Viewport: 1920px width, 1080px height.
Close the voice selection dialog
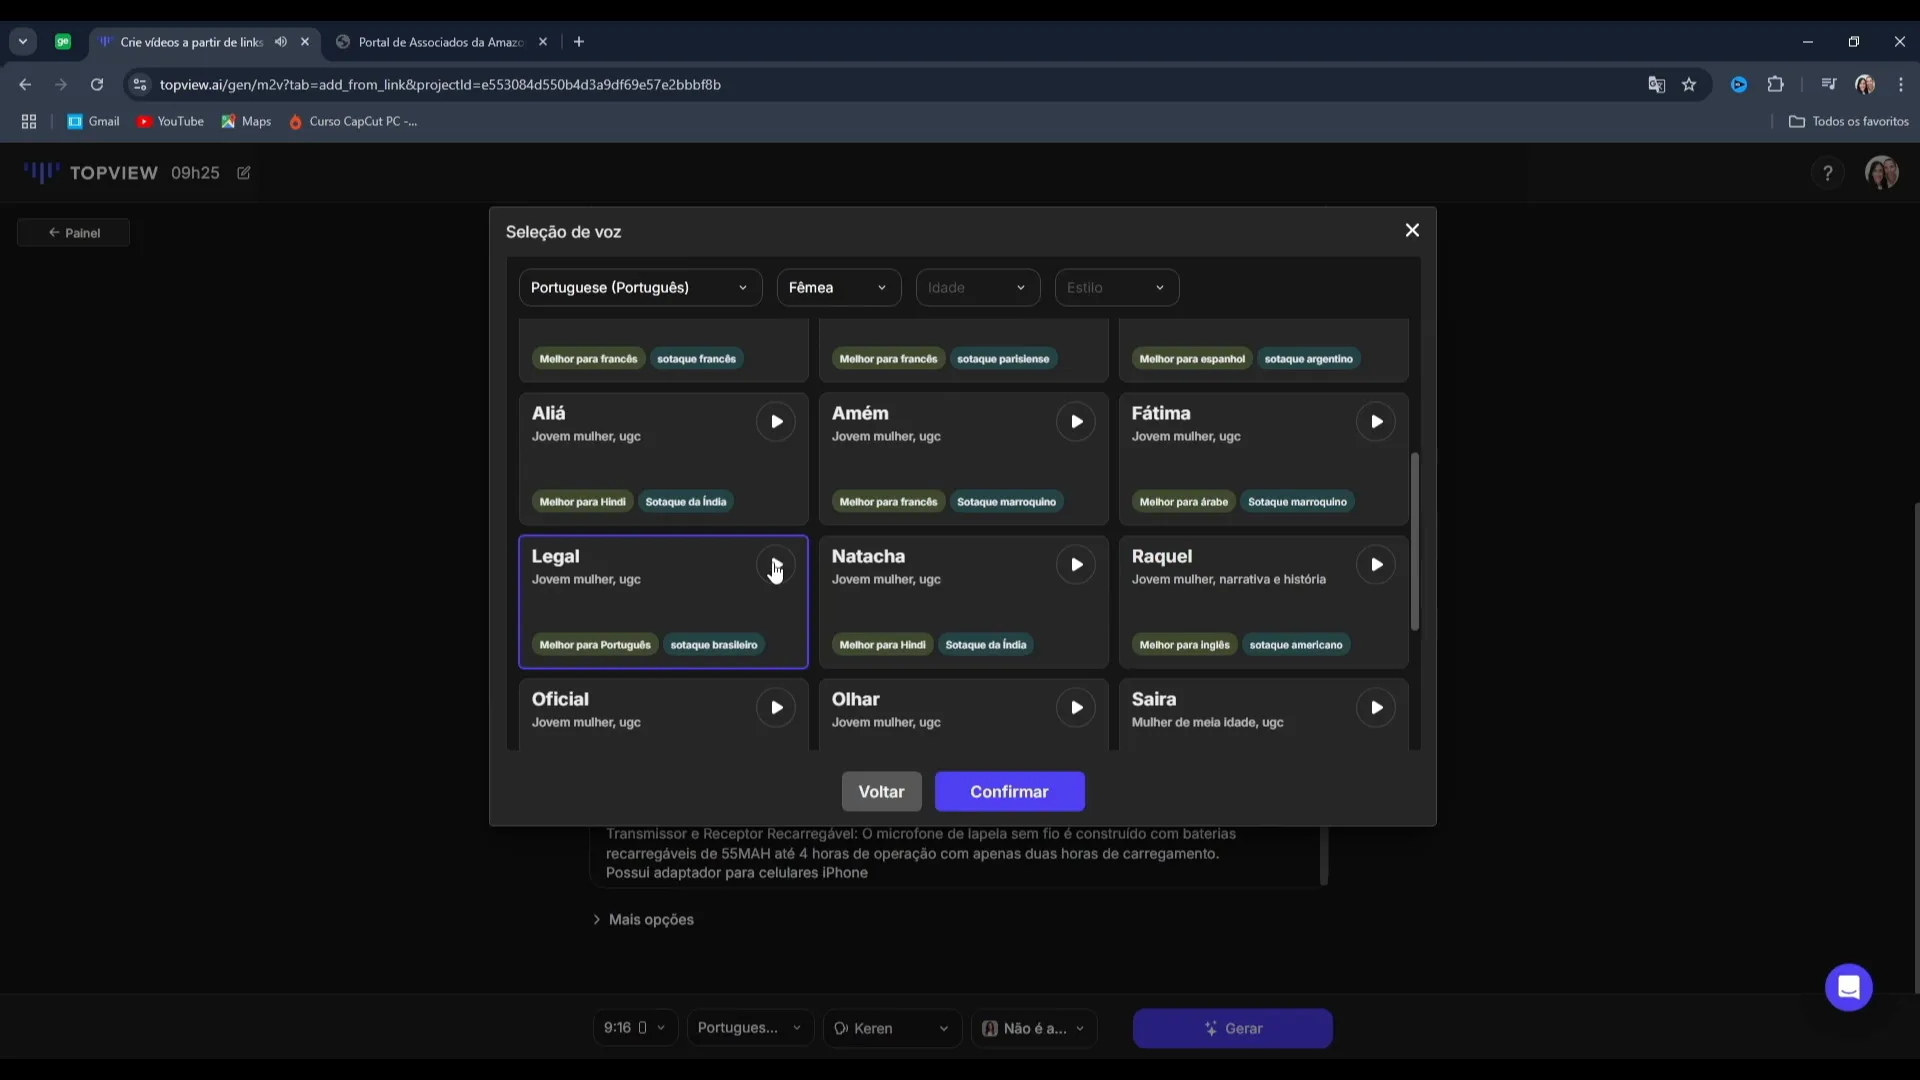pyautogui.click(x=1412, y=230)
